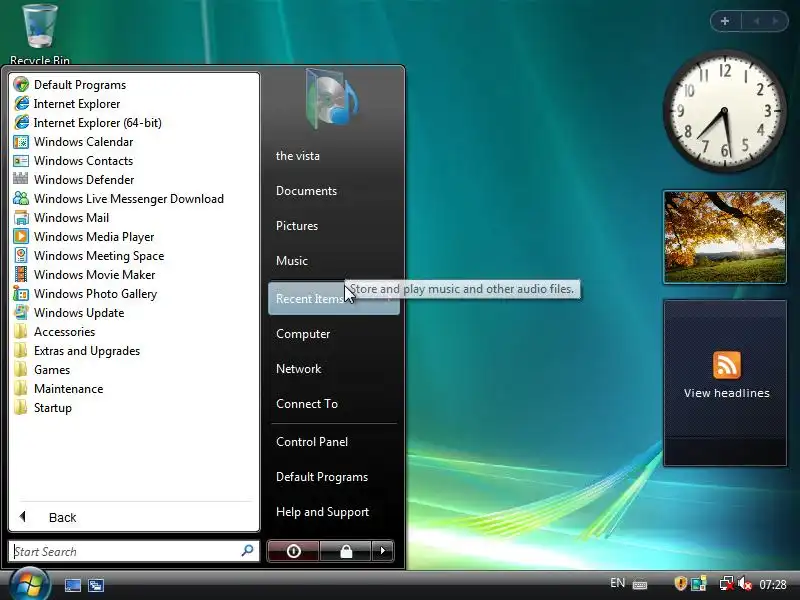This screenshot has height=600, width=800.
Task: Open Control Panel from start menu
Action: point(334,442)
